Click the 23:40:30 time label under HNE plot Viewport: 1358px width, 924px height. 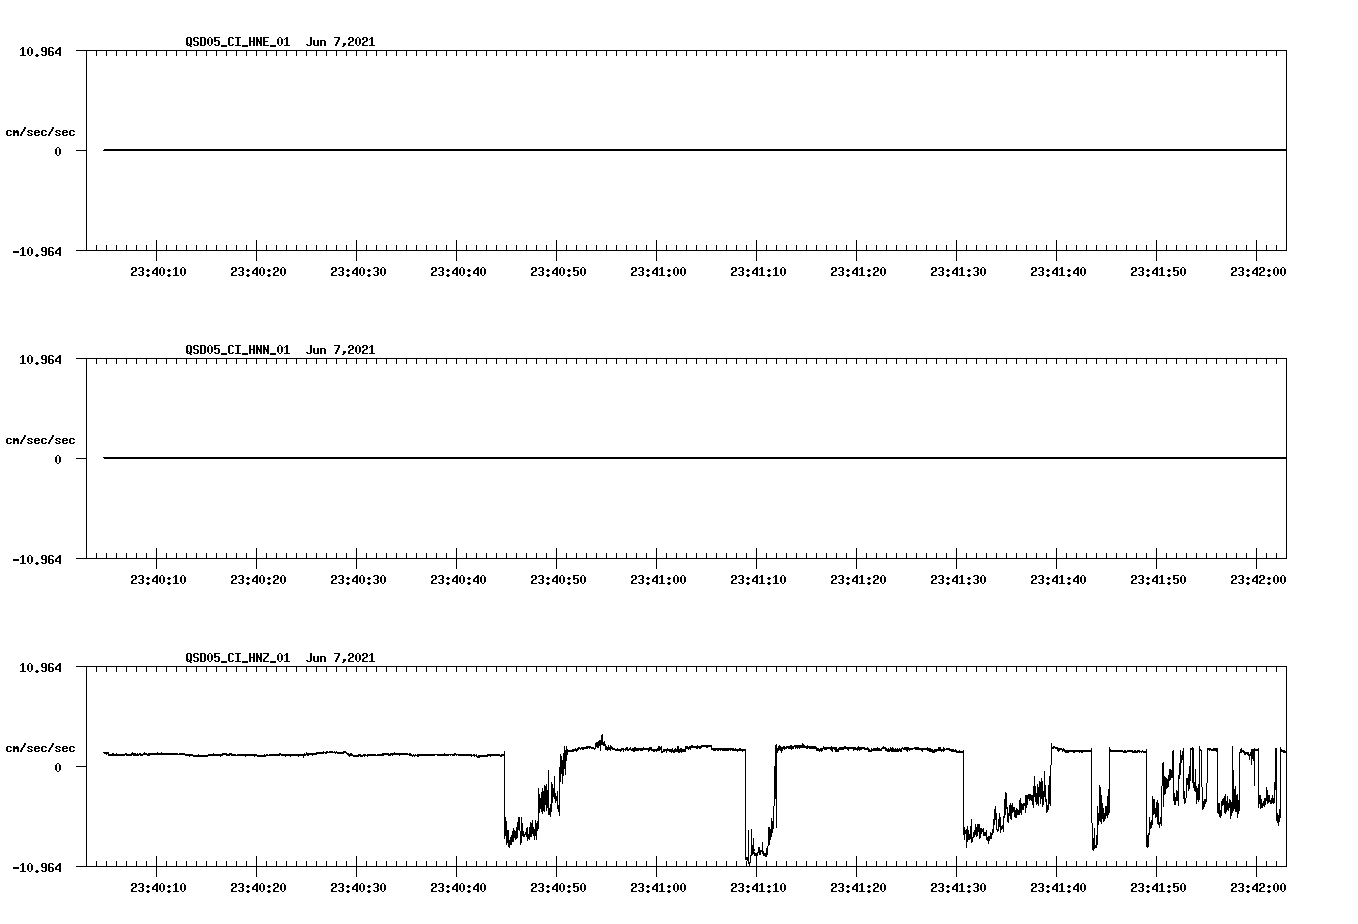click(x=358, y=272)
